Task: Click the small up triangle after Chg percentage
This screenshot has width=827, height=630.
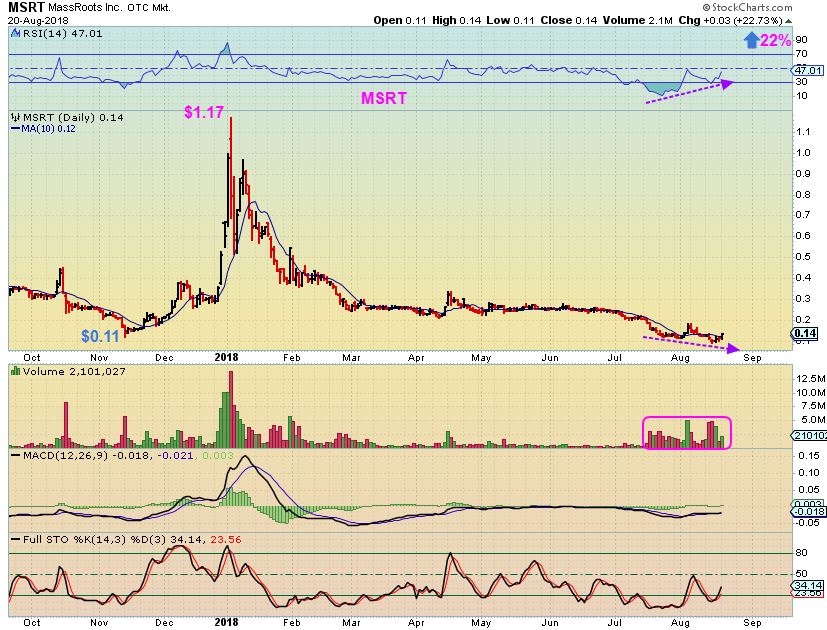Action: [788, 21]
